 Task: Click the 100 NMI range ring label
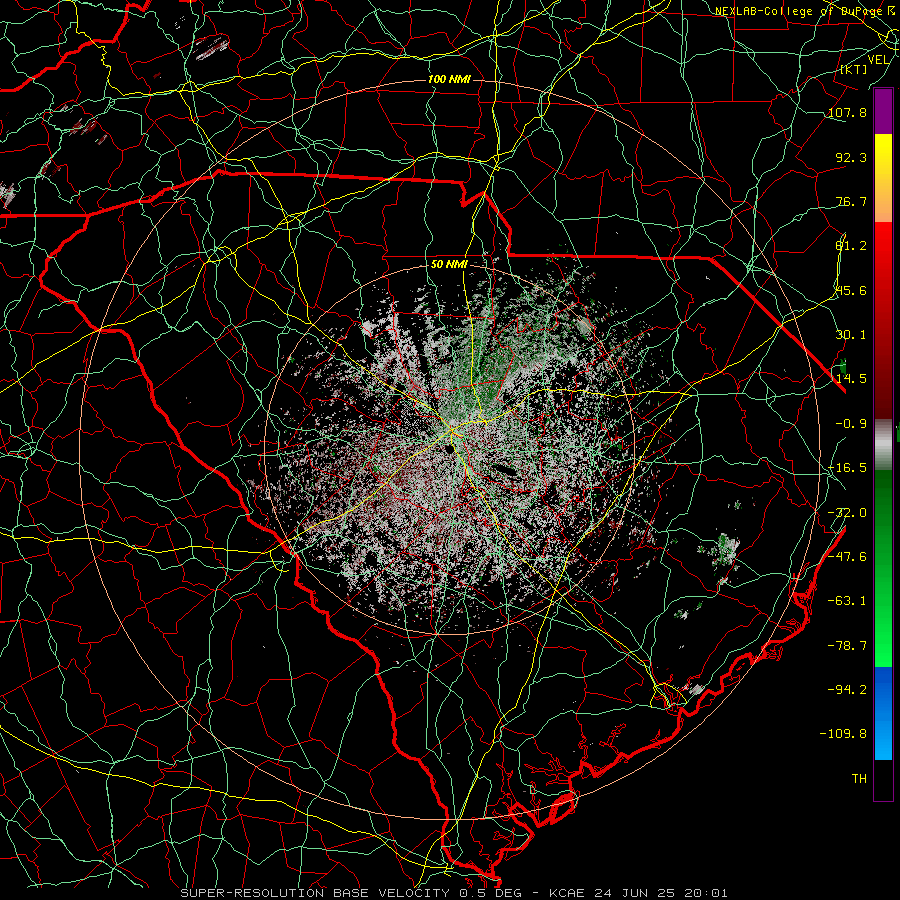coord(449,79)
